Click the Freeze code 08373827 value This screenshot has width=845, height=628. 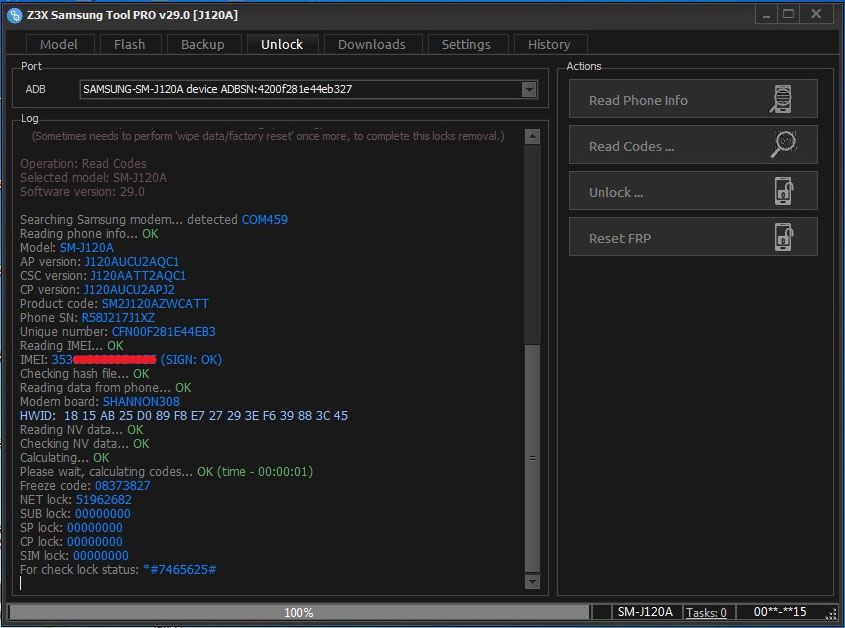click(x=123, y=486)
